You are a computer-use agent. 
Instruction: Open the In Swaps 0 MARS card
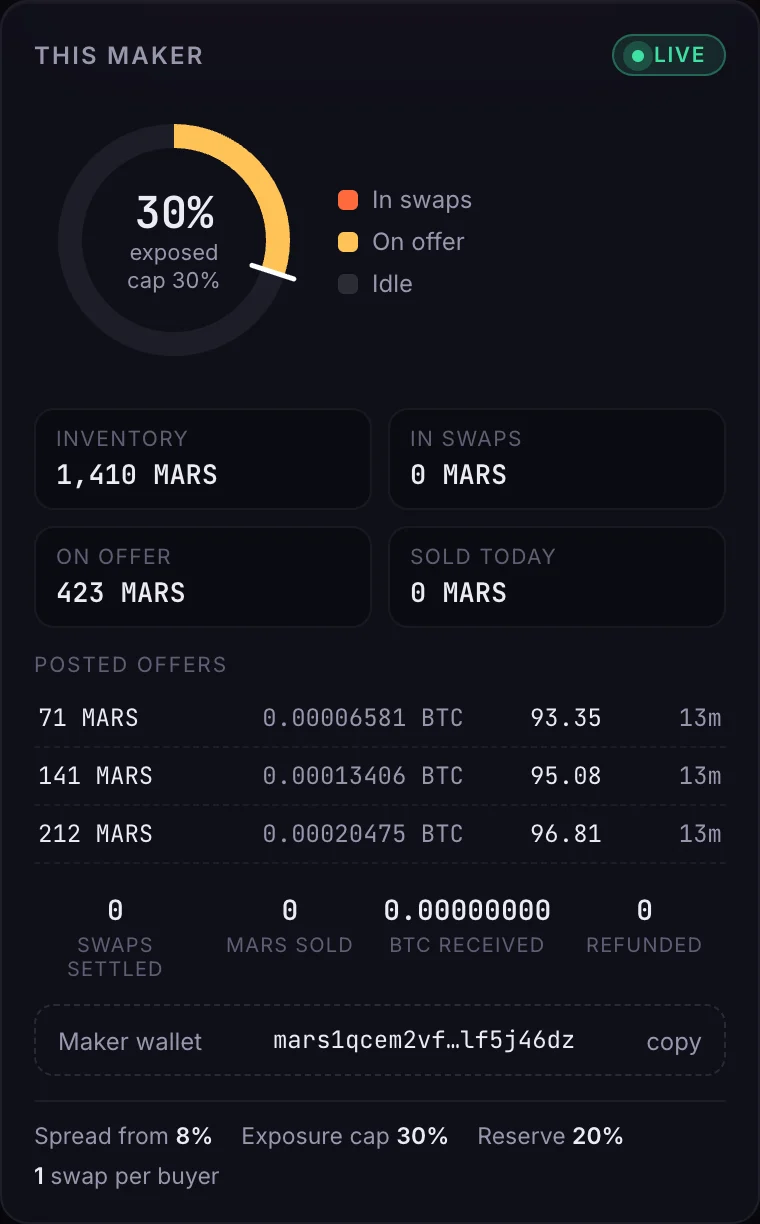pos(557,459)
